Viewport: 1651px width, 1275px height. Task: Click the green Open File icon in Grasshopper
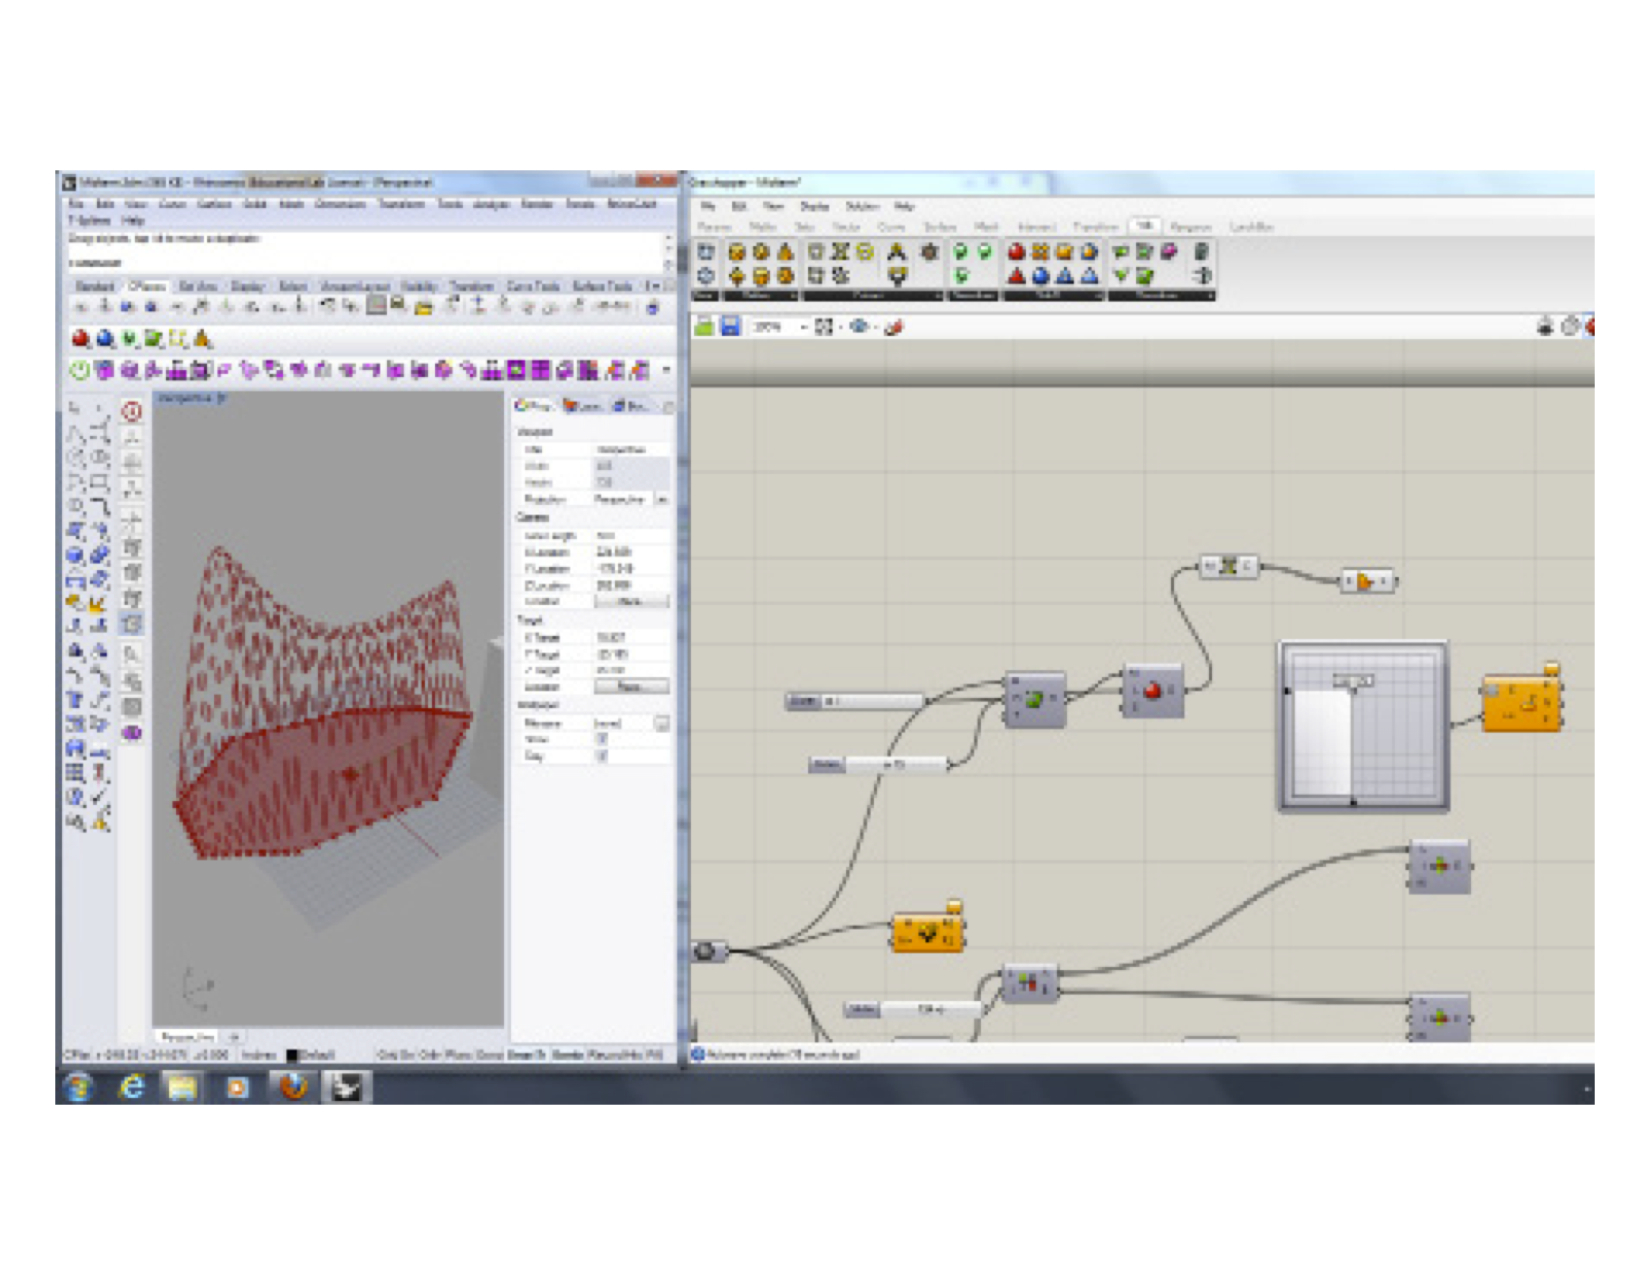pos(705,326)
